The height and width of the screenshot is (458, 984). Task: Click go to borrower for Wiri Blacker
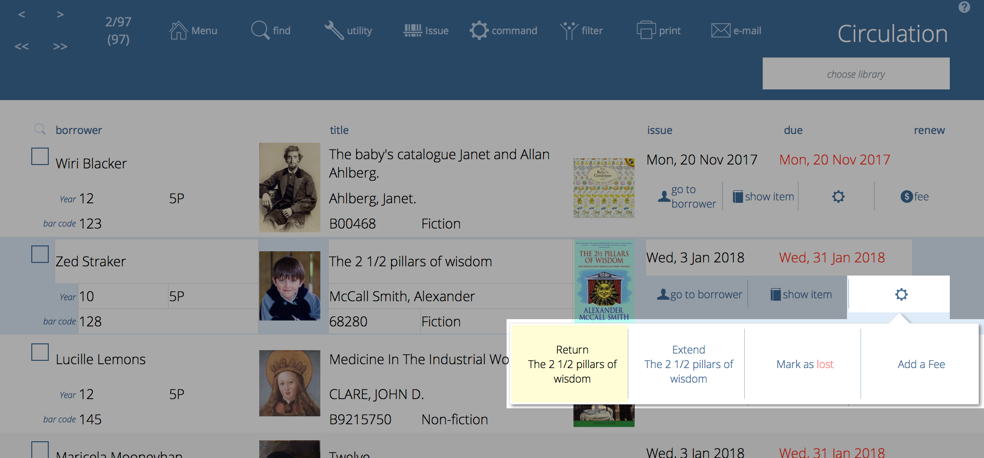686,197
